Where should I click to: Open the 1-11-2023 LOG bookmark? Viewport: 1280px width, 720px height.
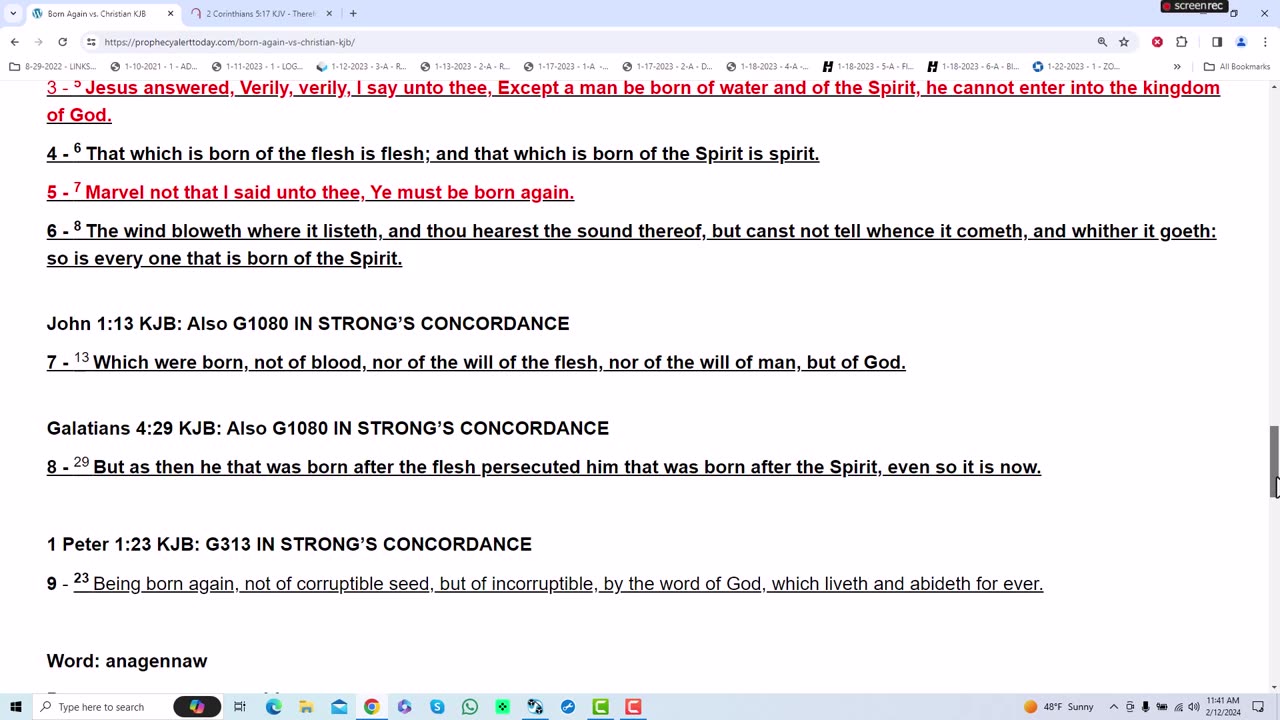(x=257, y=67)
